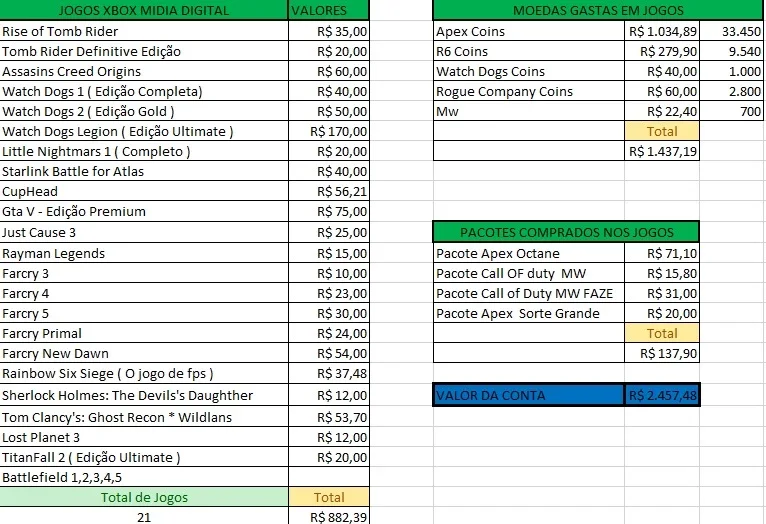766x524 pixels.
Task: Click the 'Watch Dogs 1 ( Edição Completa)' cell
Action: click(x=144, y=91)
